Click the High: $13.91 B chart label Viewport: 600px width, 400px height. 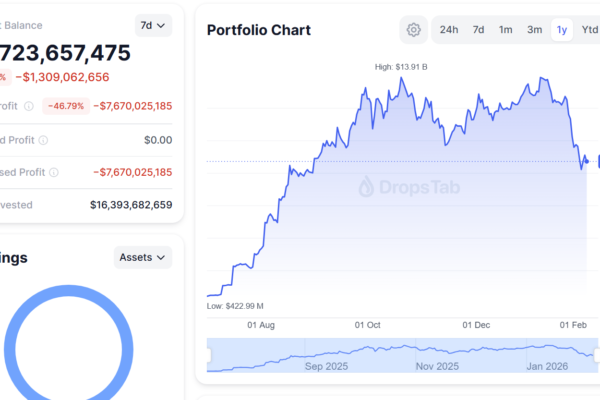pos(400,67)
